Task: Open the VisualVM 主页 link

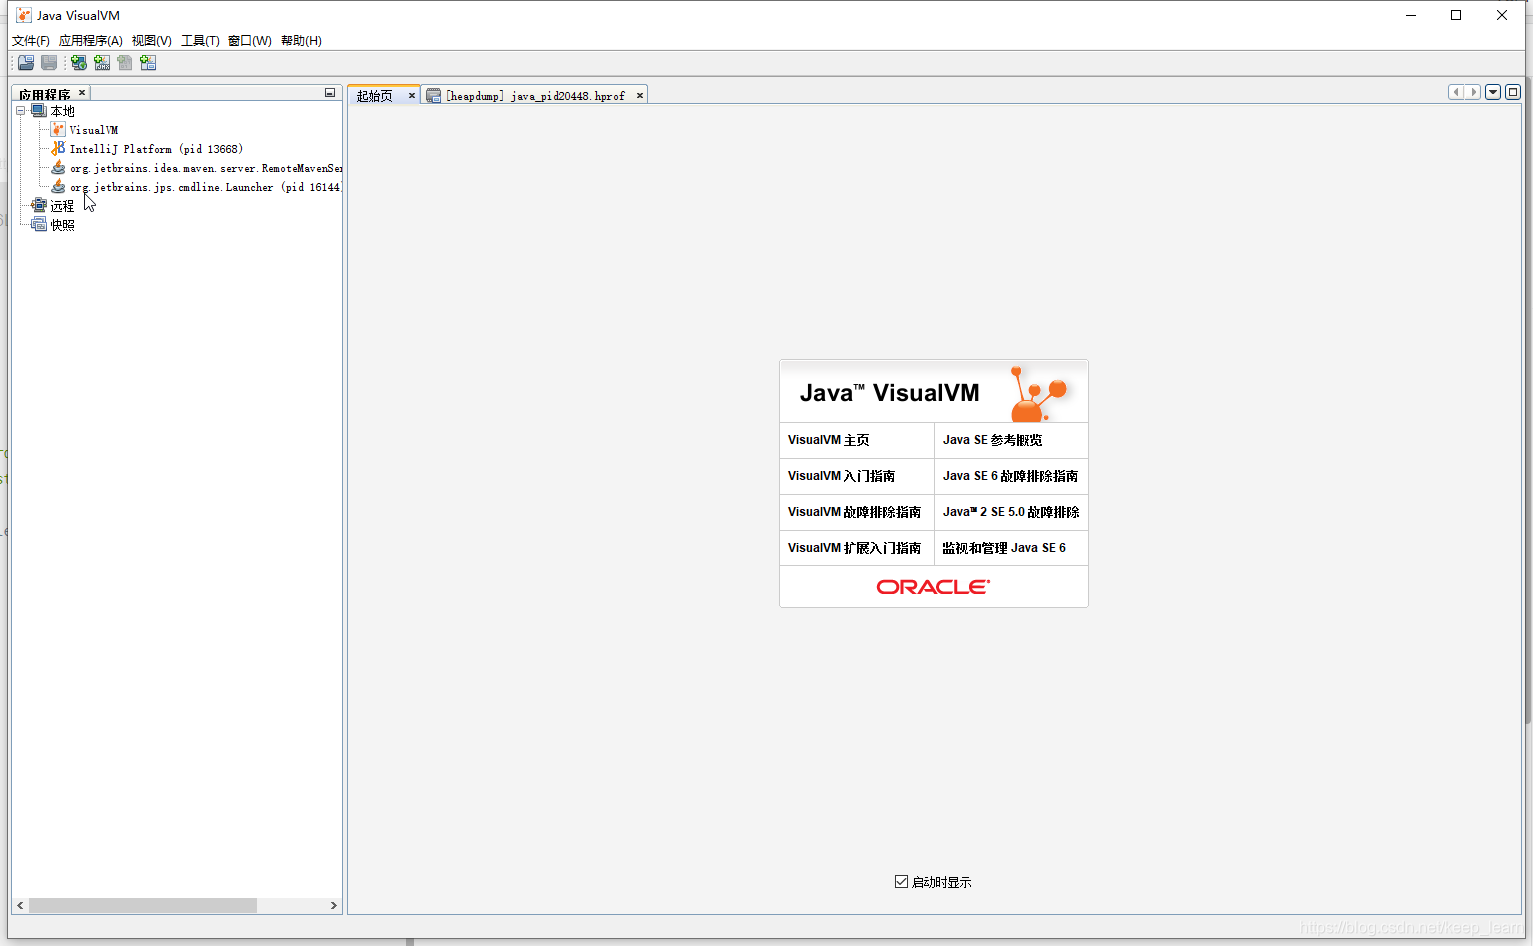Action: click(829, 440)
